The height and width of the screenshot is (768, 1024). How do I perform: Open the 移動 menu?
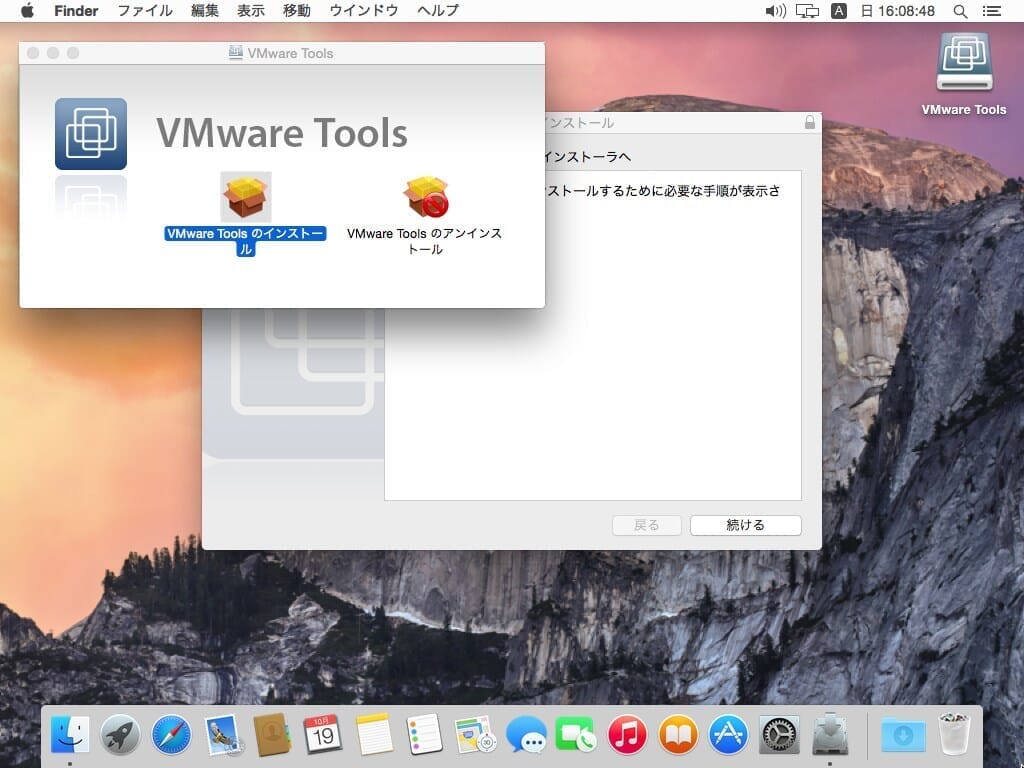coord(296,11)
